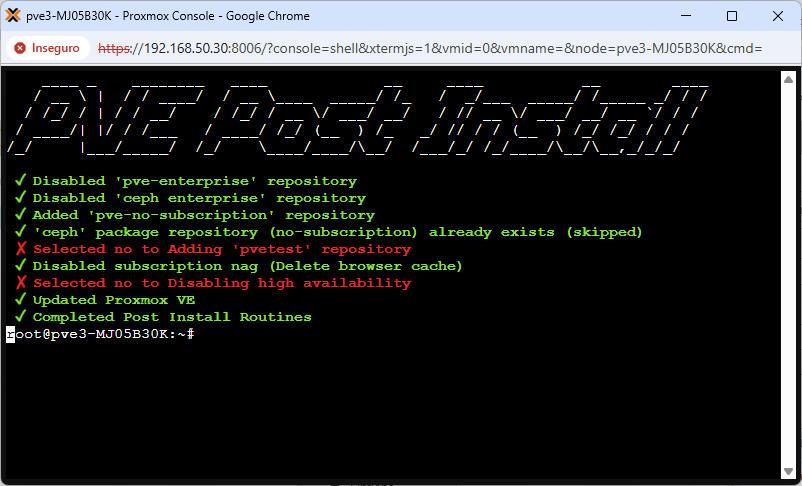
Task: Click the 'ceph package repository already exists' line
Action: 328,232
